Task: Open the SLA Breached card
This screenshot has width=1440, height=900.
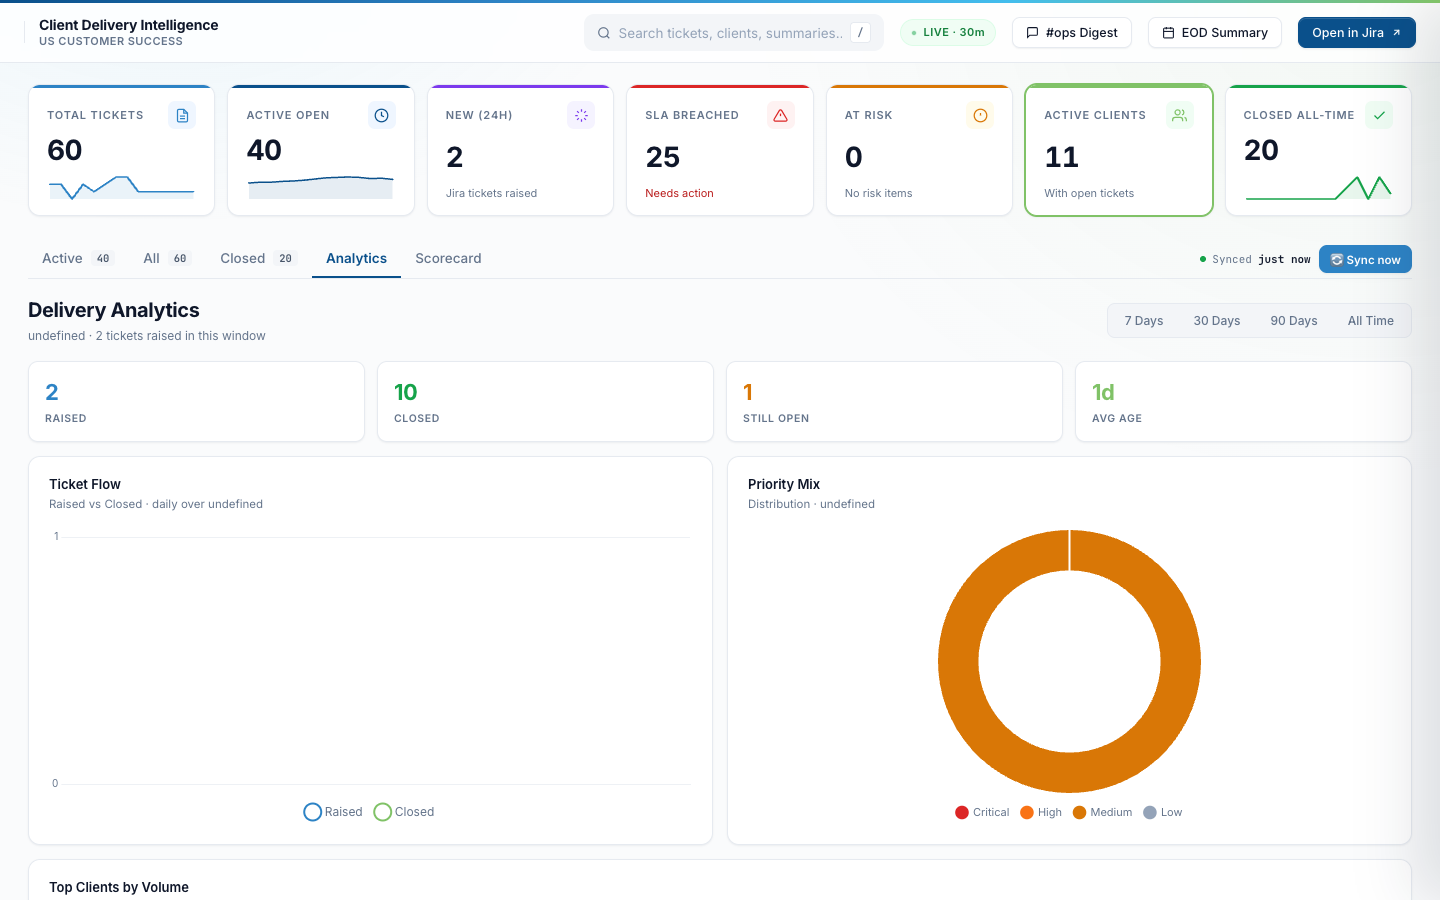Action: point(720,150)
